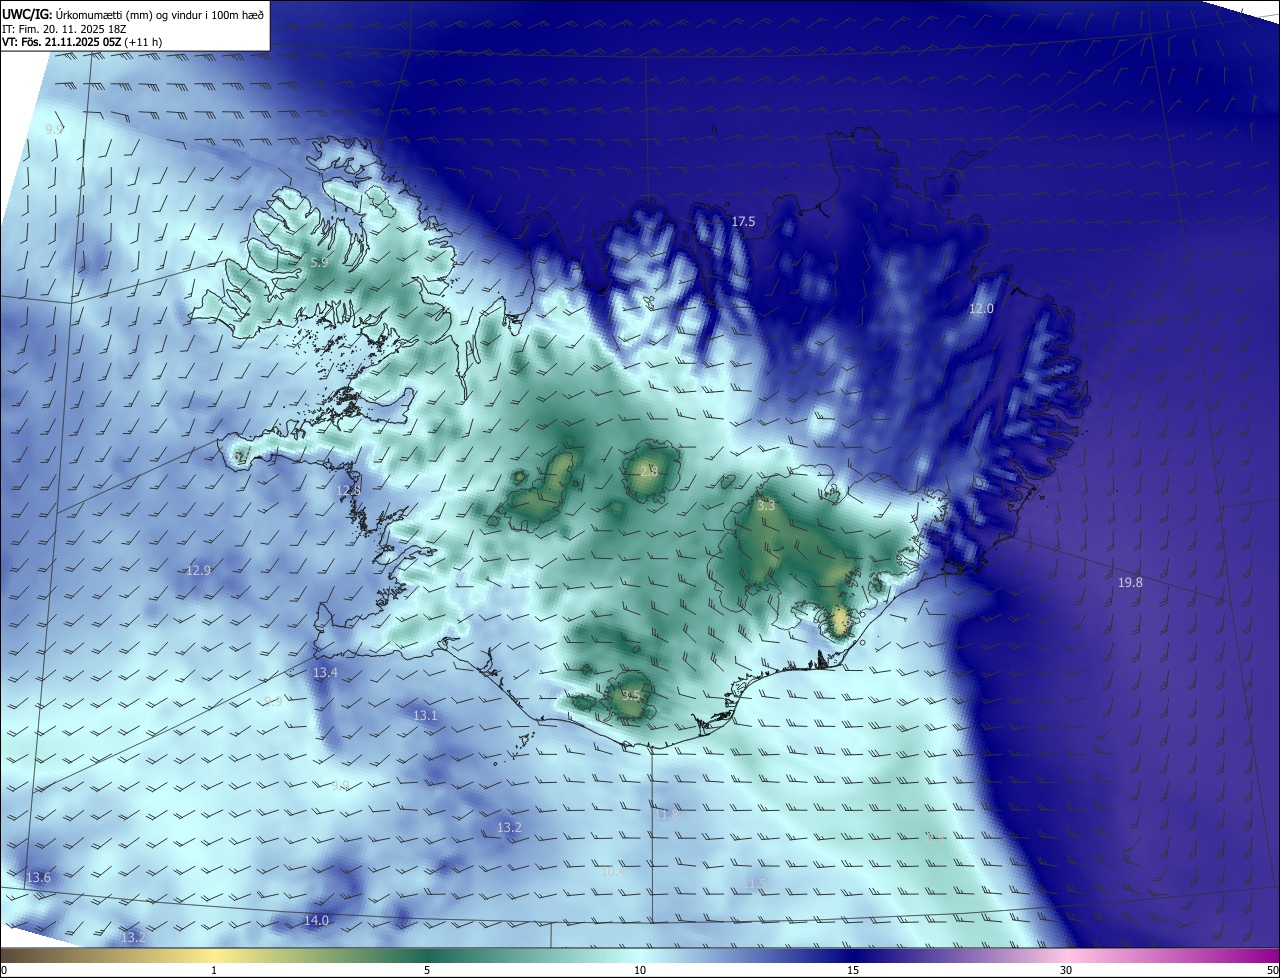Click the colorbar tick label 15
The height and width of the screenshot is (978, 1280).
(x=853, y=971)
